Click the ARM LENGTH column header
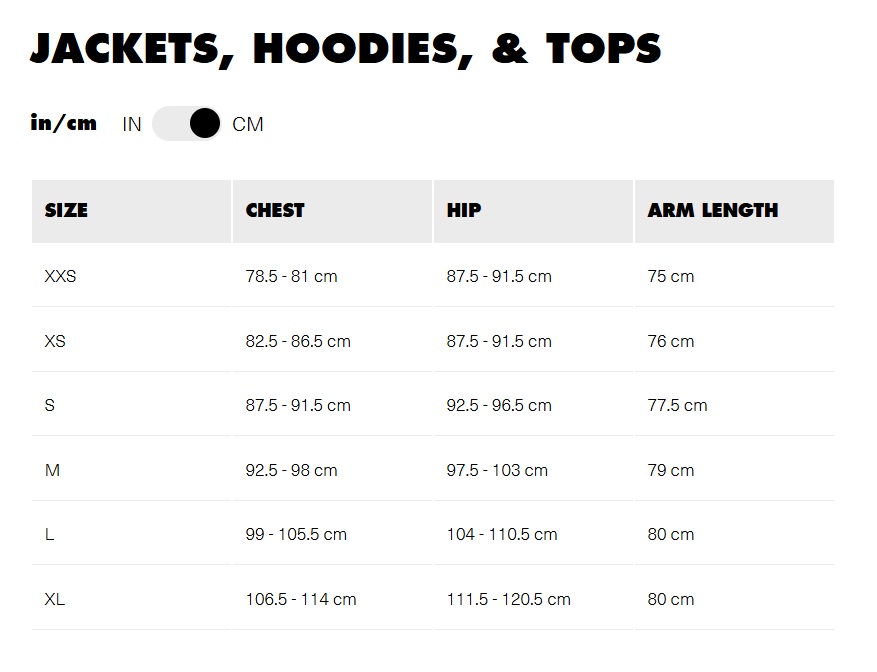 click(734, 211)
